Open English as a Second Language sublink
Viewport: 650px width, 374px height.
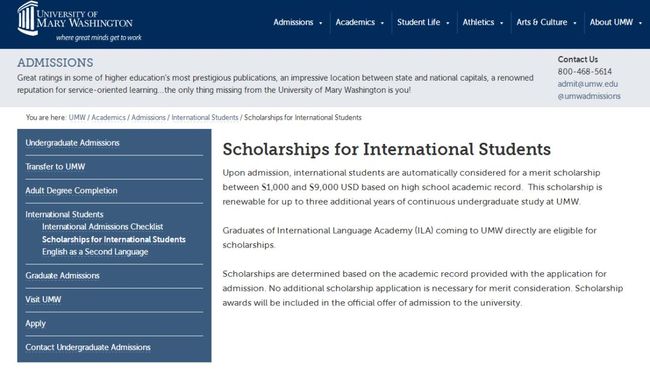tap(95, 252)
